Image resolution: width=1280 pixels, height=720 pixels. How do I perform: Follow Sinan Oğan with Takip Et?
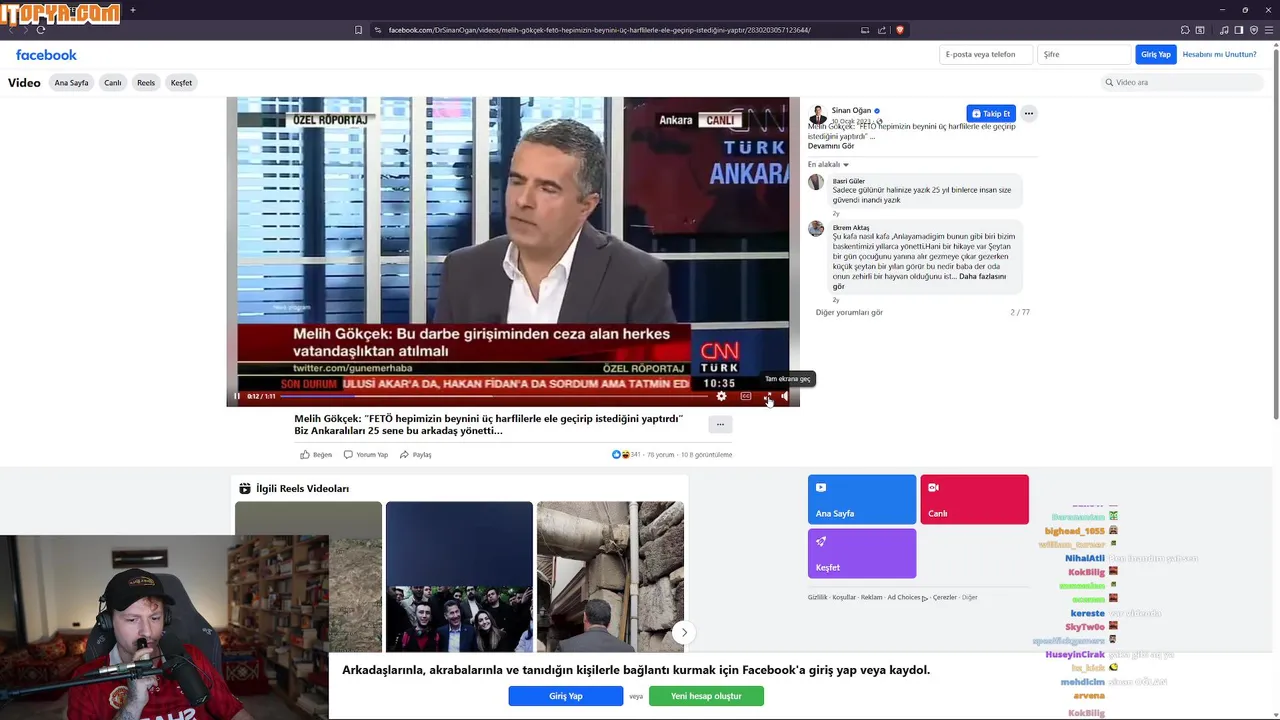pos(991,113)
